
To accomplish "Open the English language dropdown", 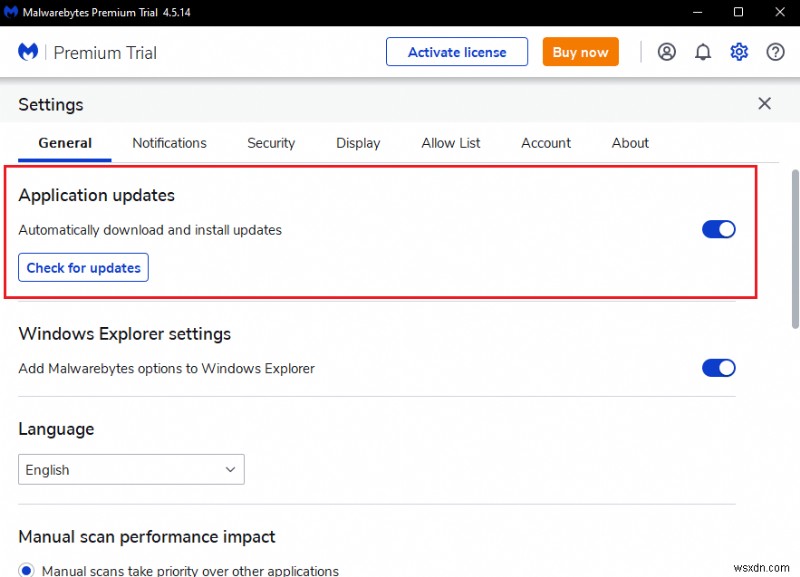I will click(x=131, y=469).
